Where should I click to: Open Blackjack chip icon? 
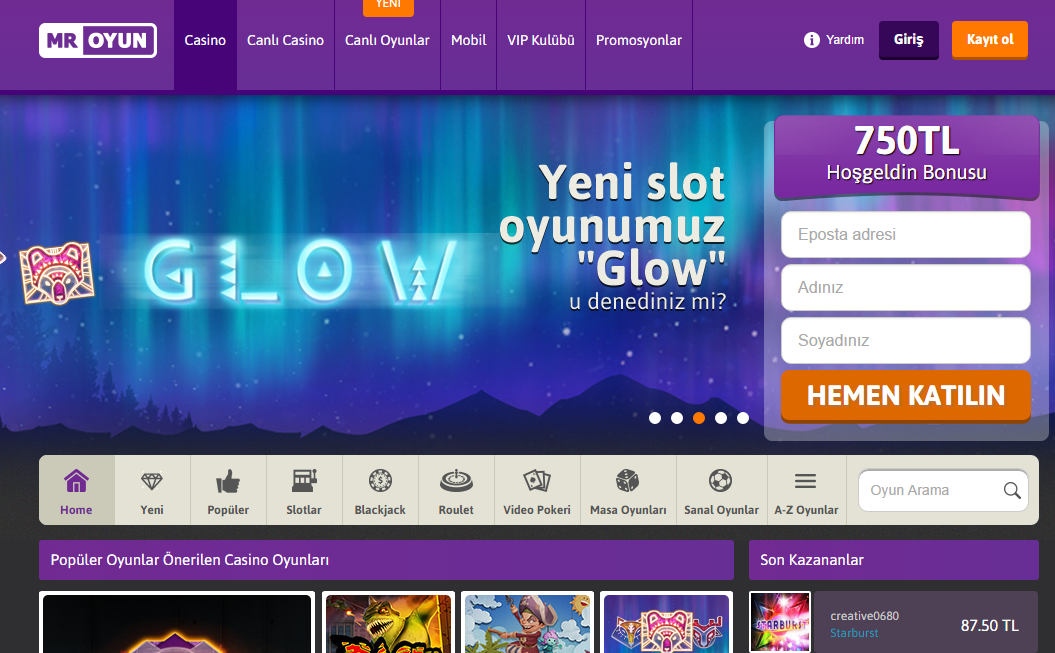380,481
